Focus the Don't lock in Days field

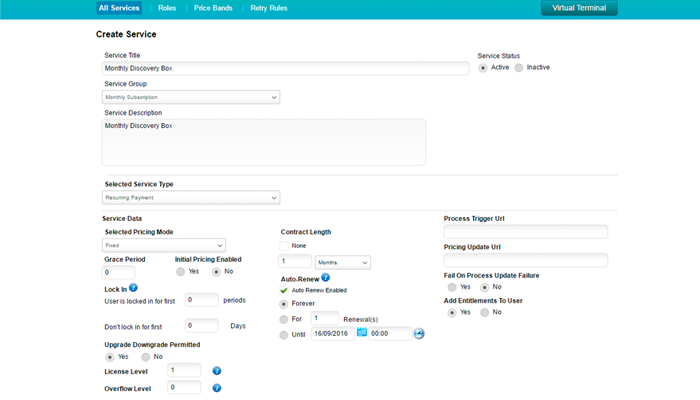click(x=202, y=326)
